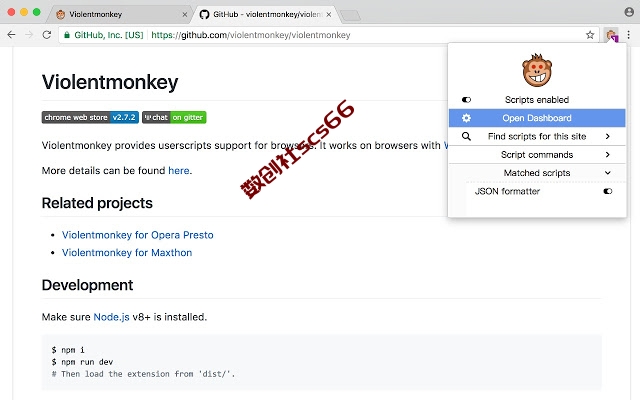This screenshot has width=640, height=400.
Task: Click the Chrome profile avatar icon
Action: coord(629,12)
